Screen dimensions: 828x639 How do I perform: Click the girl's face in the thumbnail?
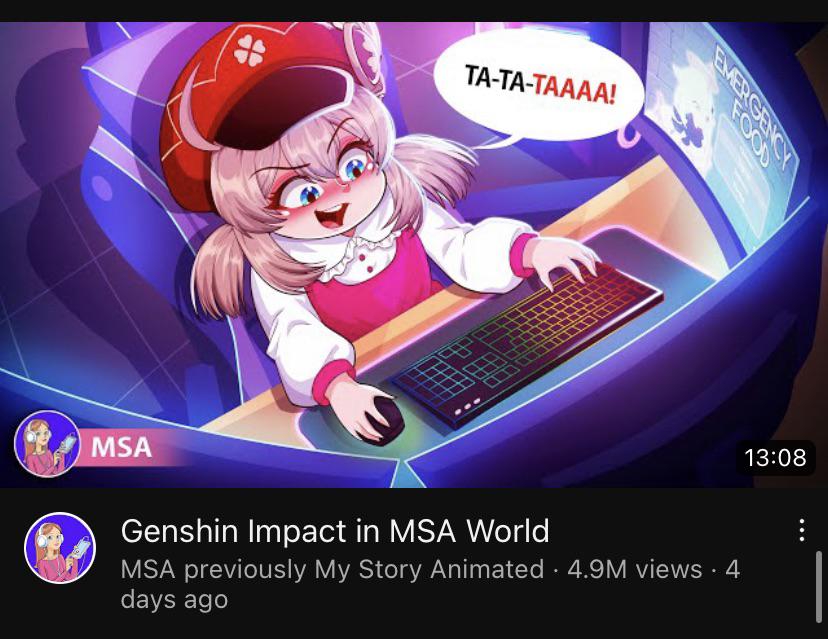coord(327,193)
